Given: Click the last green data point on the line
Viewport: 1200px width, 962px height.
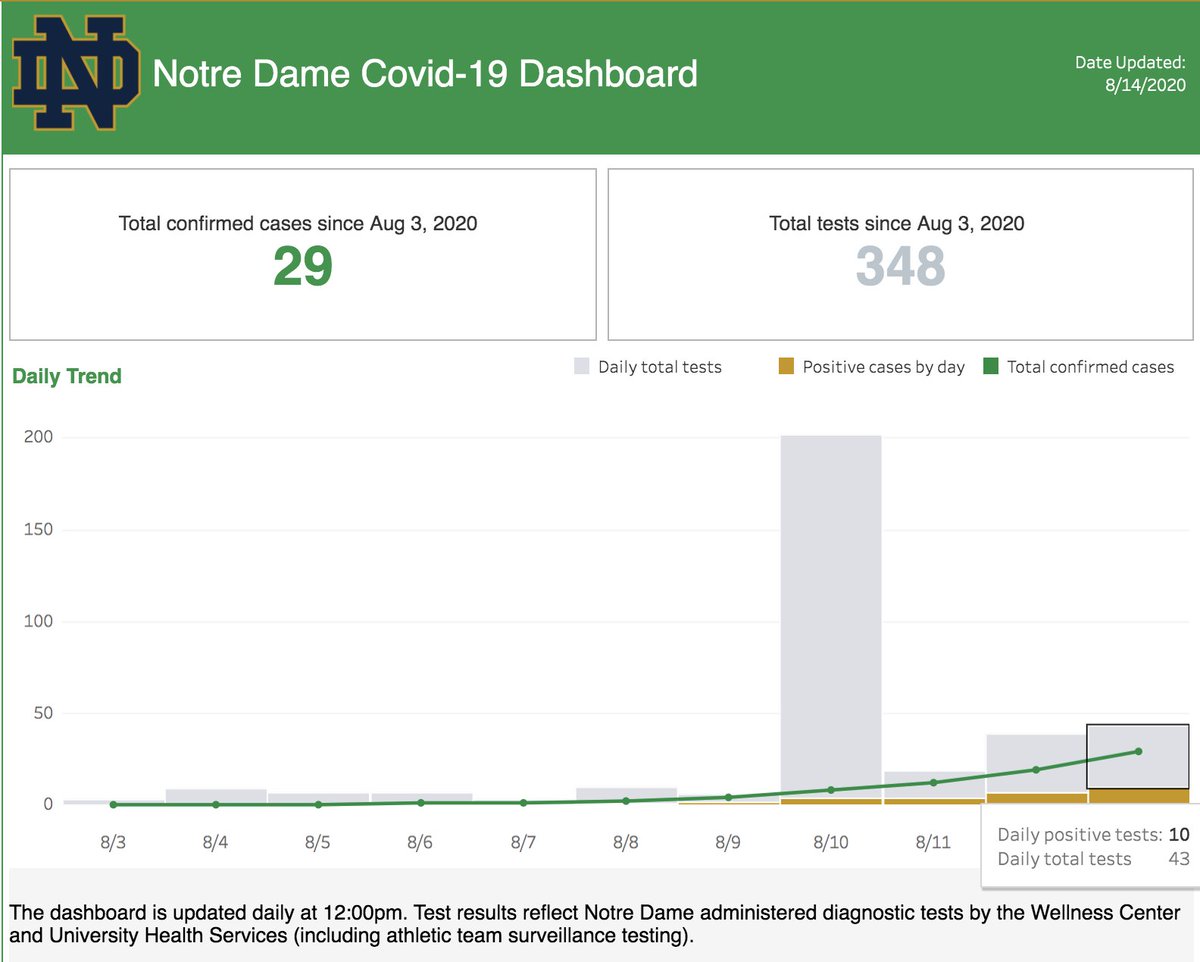Looking at the screenshot, I should click(x=1138, y=751).
